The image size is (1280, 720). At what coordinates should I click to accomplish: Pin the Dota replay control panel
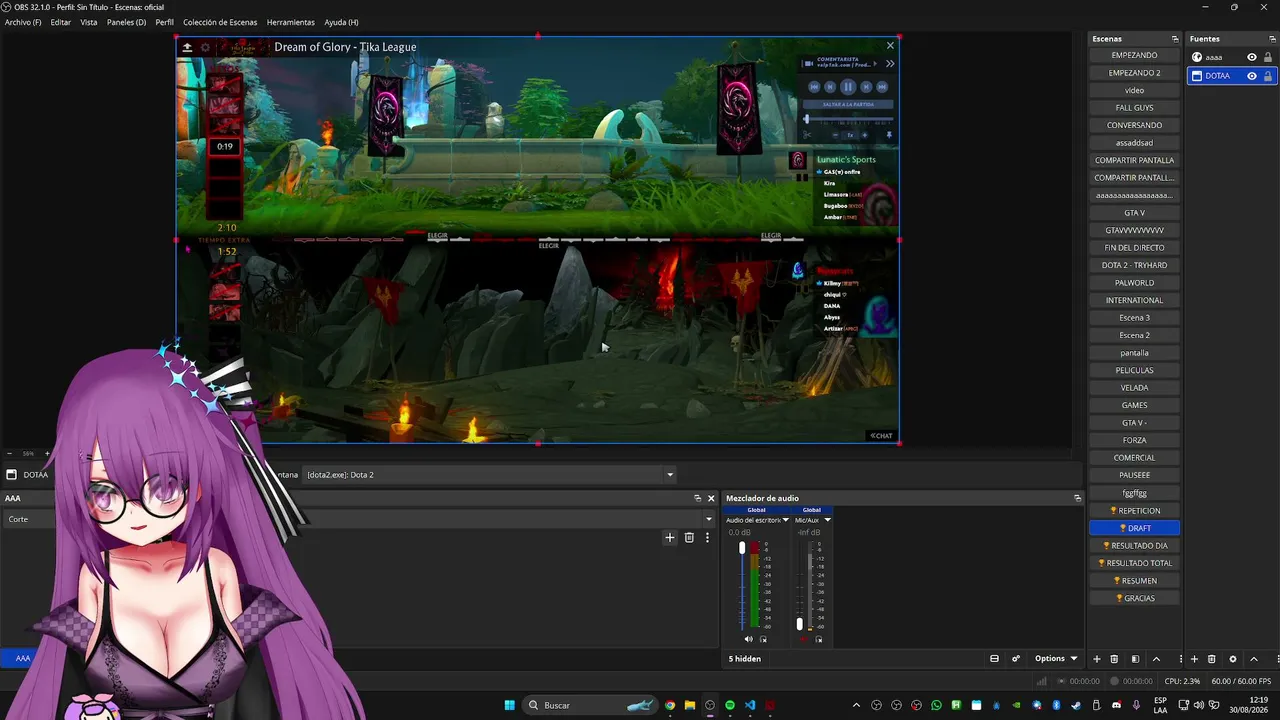point(889,135)
